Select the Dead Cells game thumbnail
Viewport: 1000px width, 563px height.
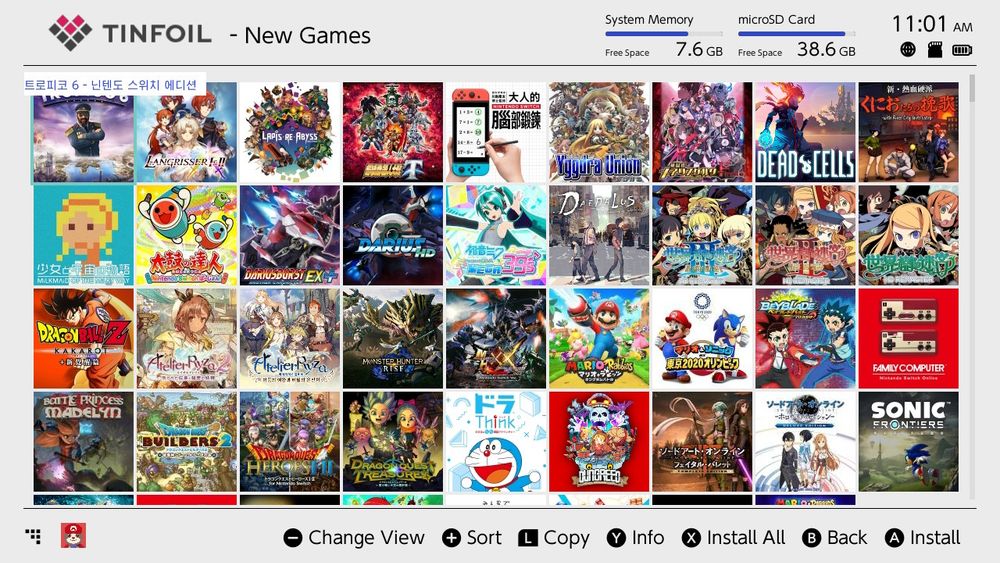pos(805,132)
